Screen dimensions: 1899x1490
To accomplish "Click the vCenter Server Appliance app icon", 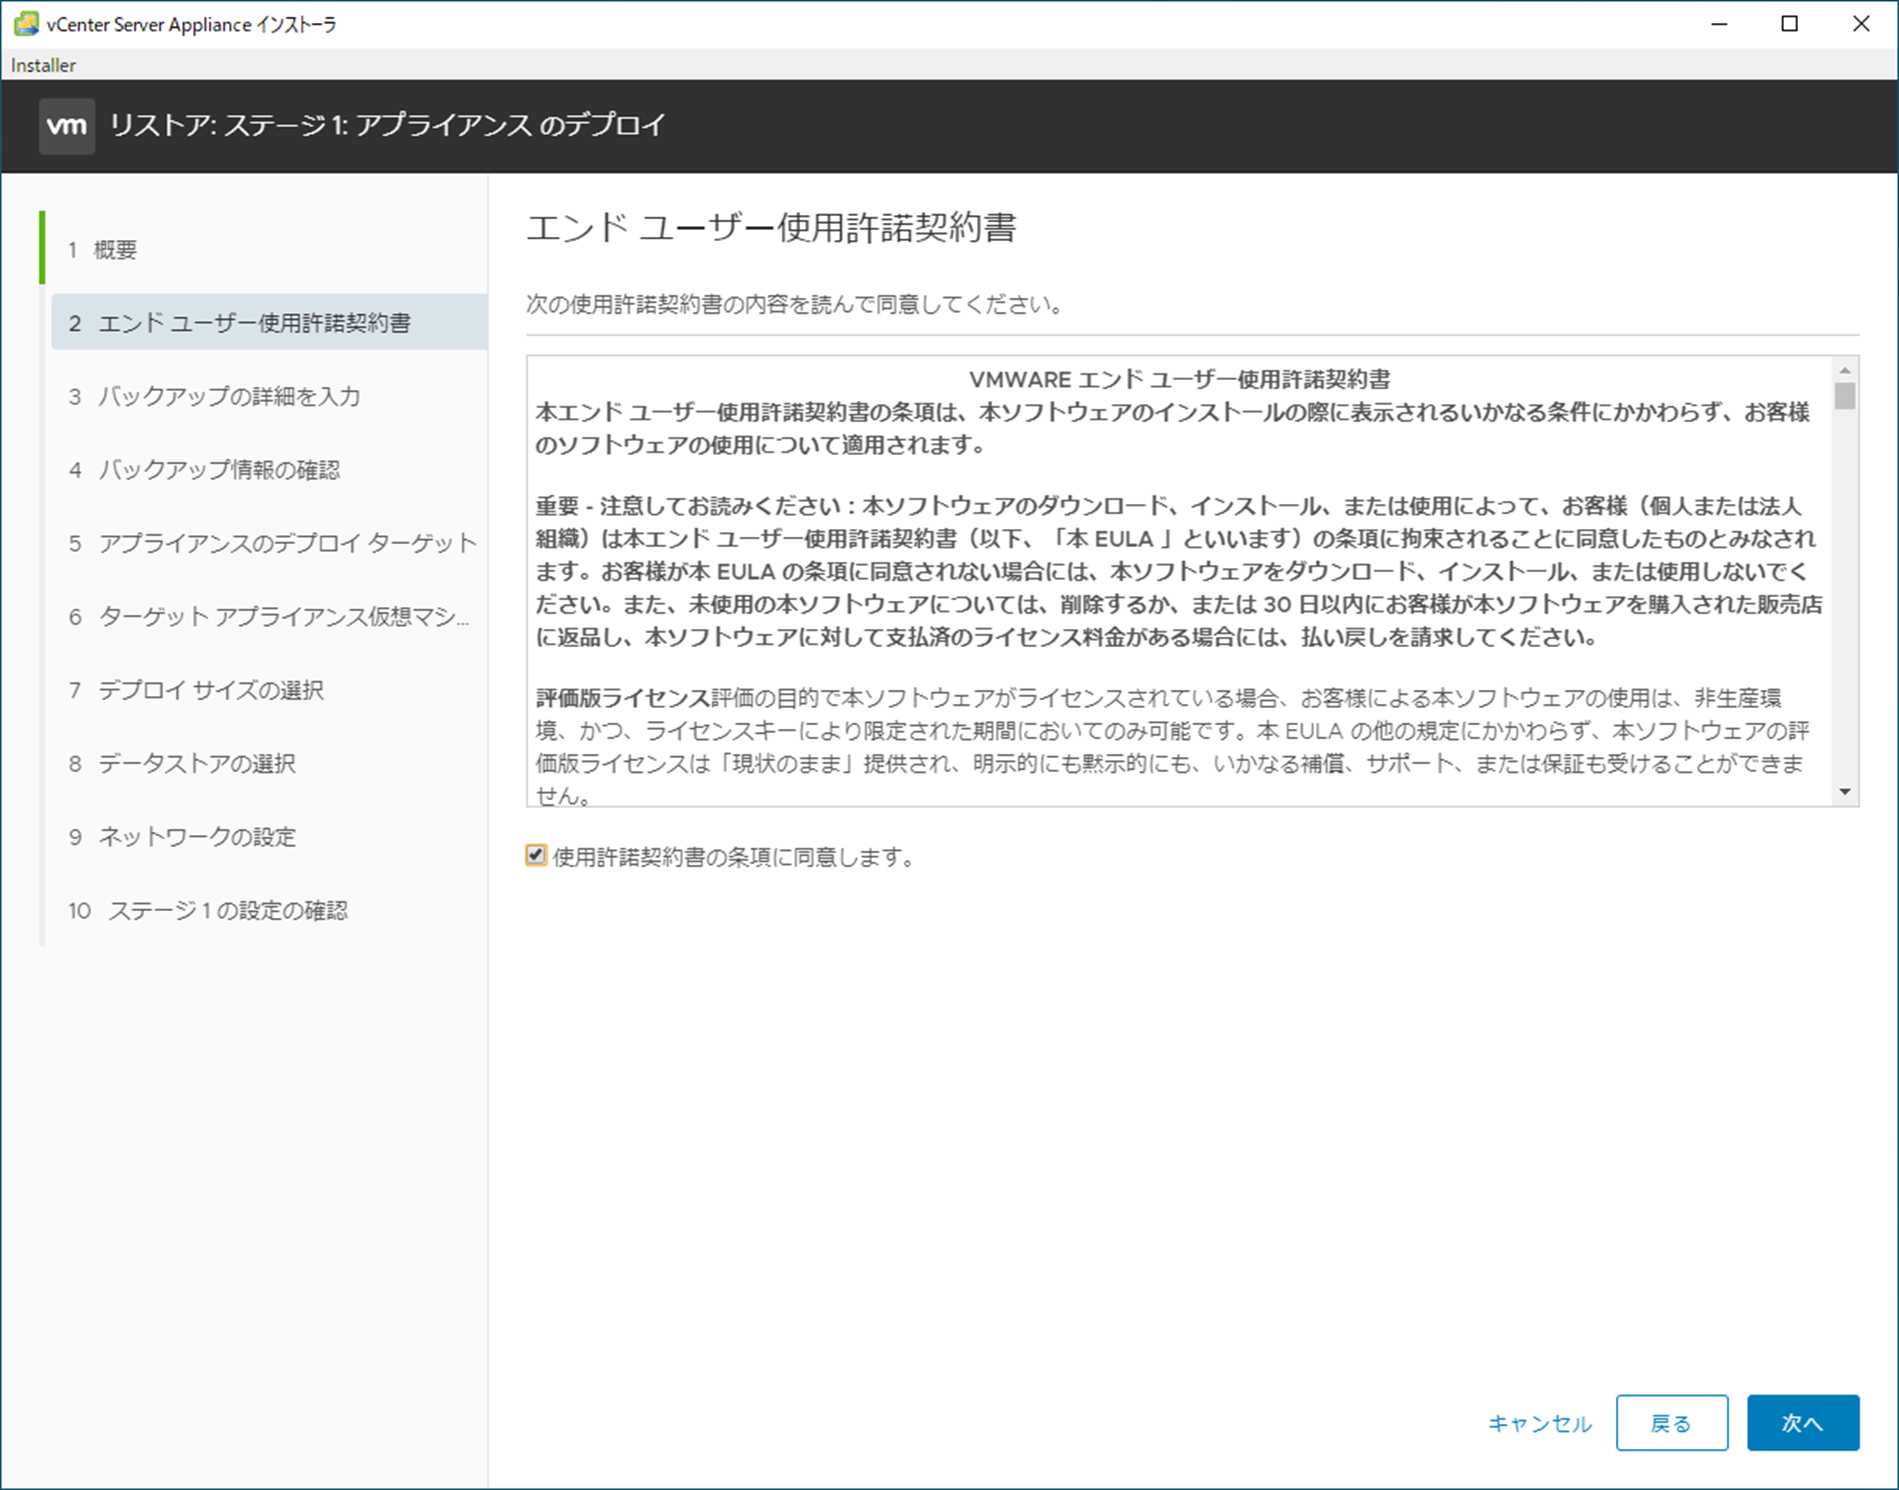I will [26, 24].
